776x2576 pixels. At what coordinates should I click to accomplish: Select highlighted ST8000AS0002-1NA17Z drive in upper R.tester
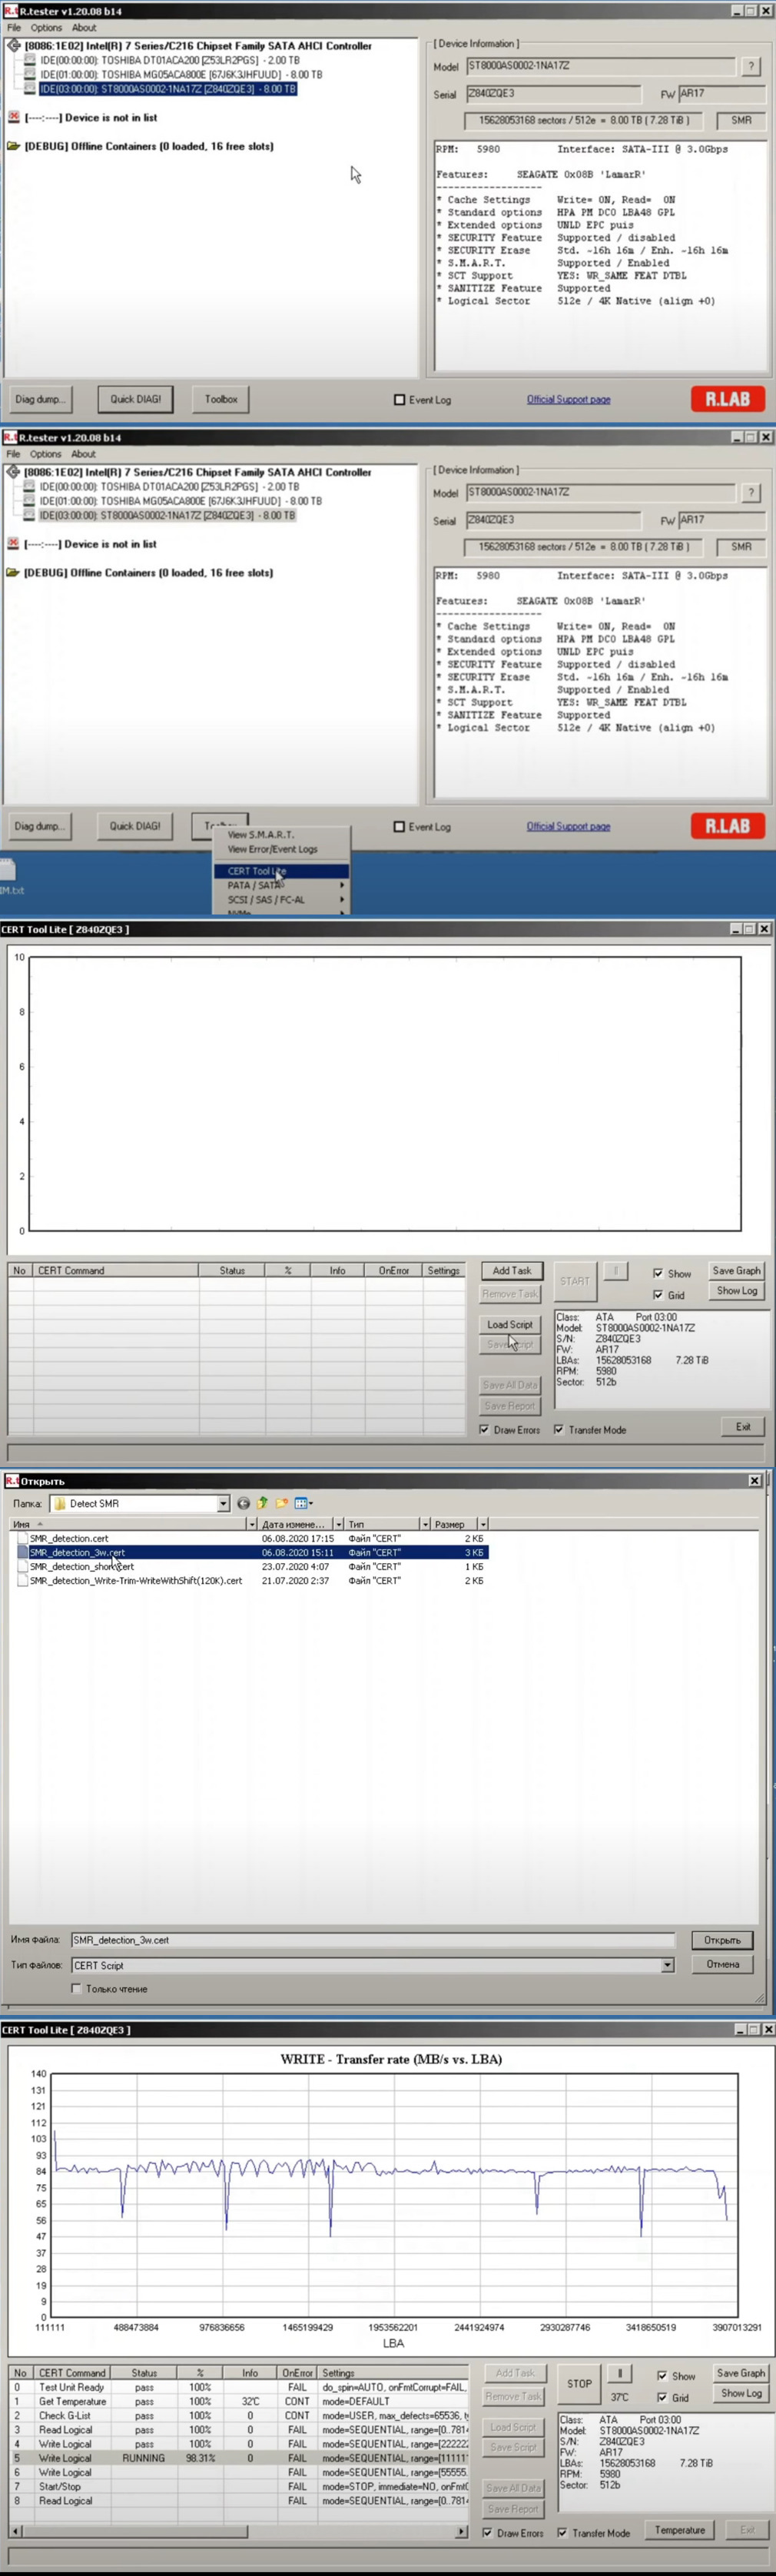(167, 89)
